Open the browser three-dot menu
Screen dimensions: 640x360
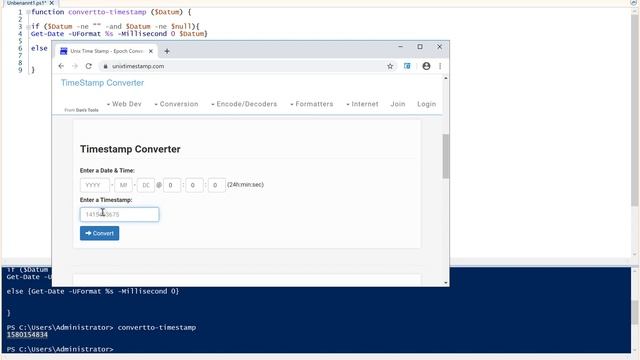pyautogui.click(x=440, y=66)
